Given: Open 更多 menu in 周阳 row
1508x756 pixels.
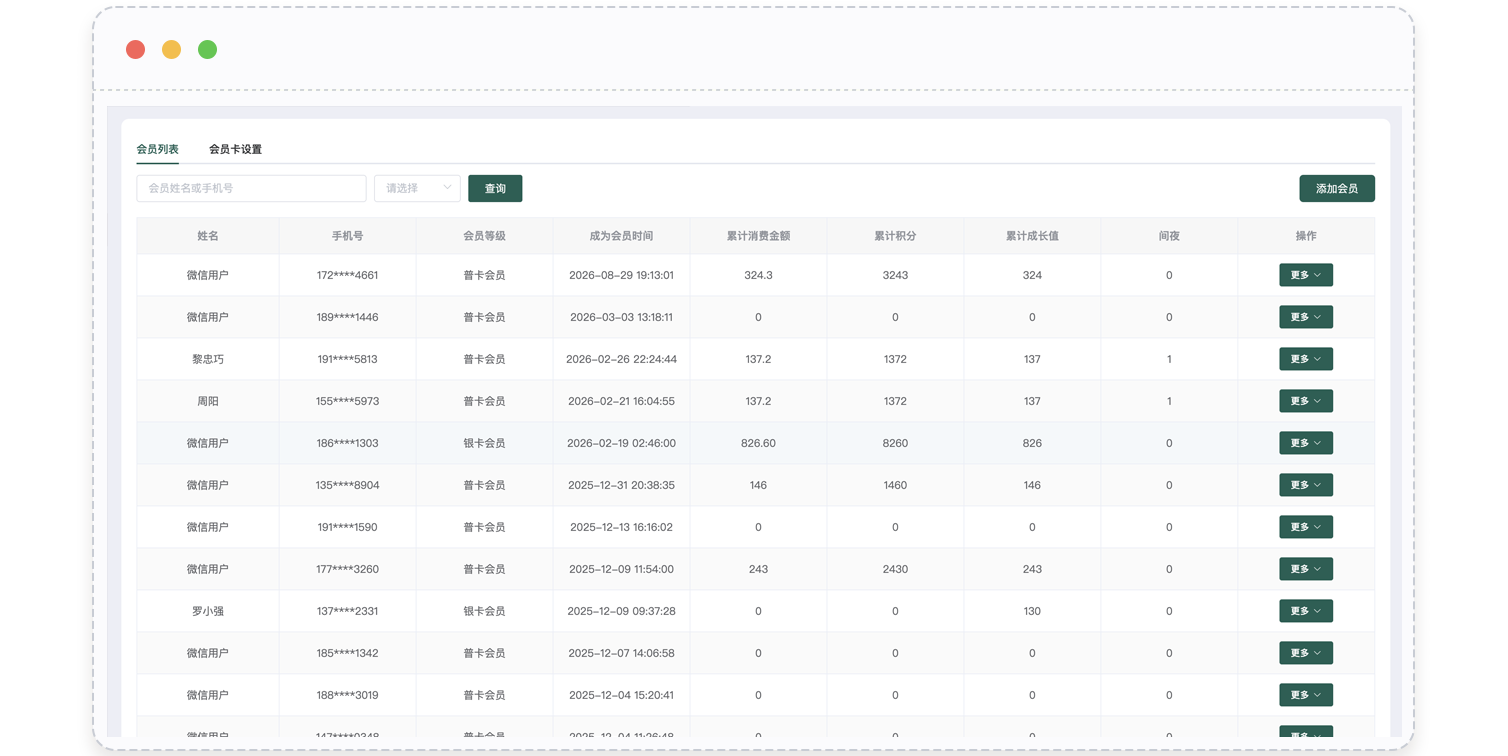Looking at the screenshot, I should pyautogui.click(x=1306, y=401).
